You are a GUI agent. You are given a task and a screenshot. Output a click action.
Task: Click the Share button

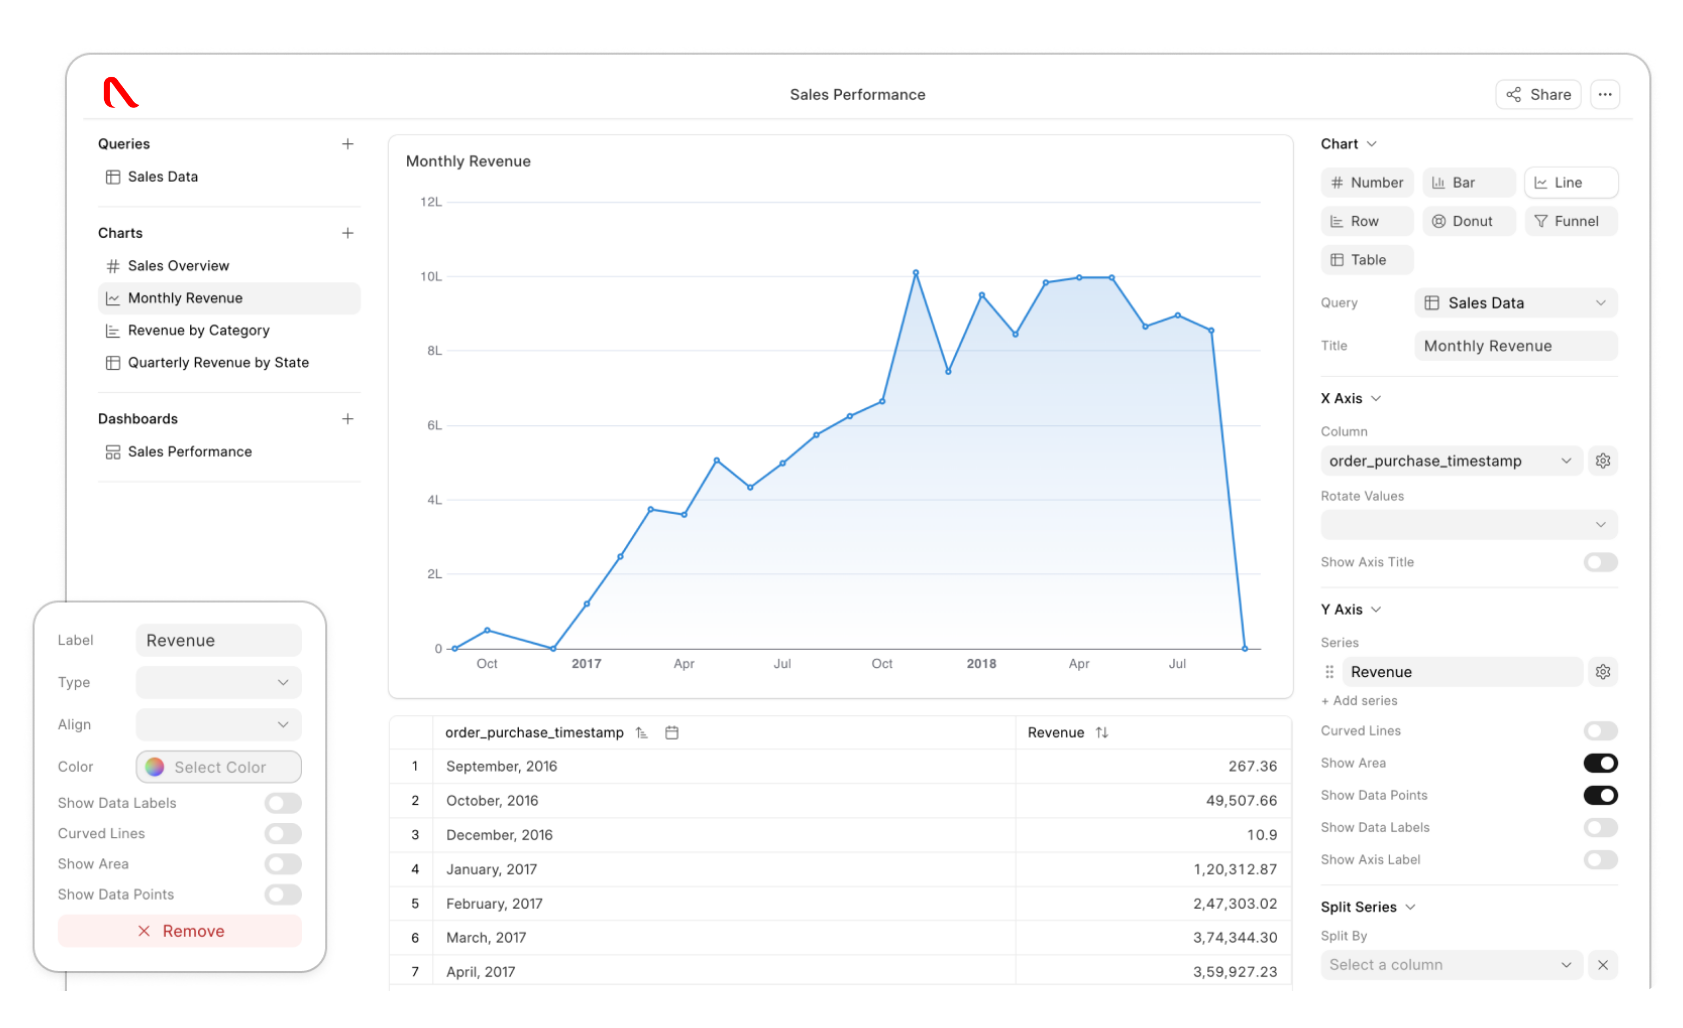click(x=1538, y=95)
